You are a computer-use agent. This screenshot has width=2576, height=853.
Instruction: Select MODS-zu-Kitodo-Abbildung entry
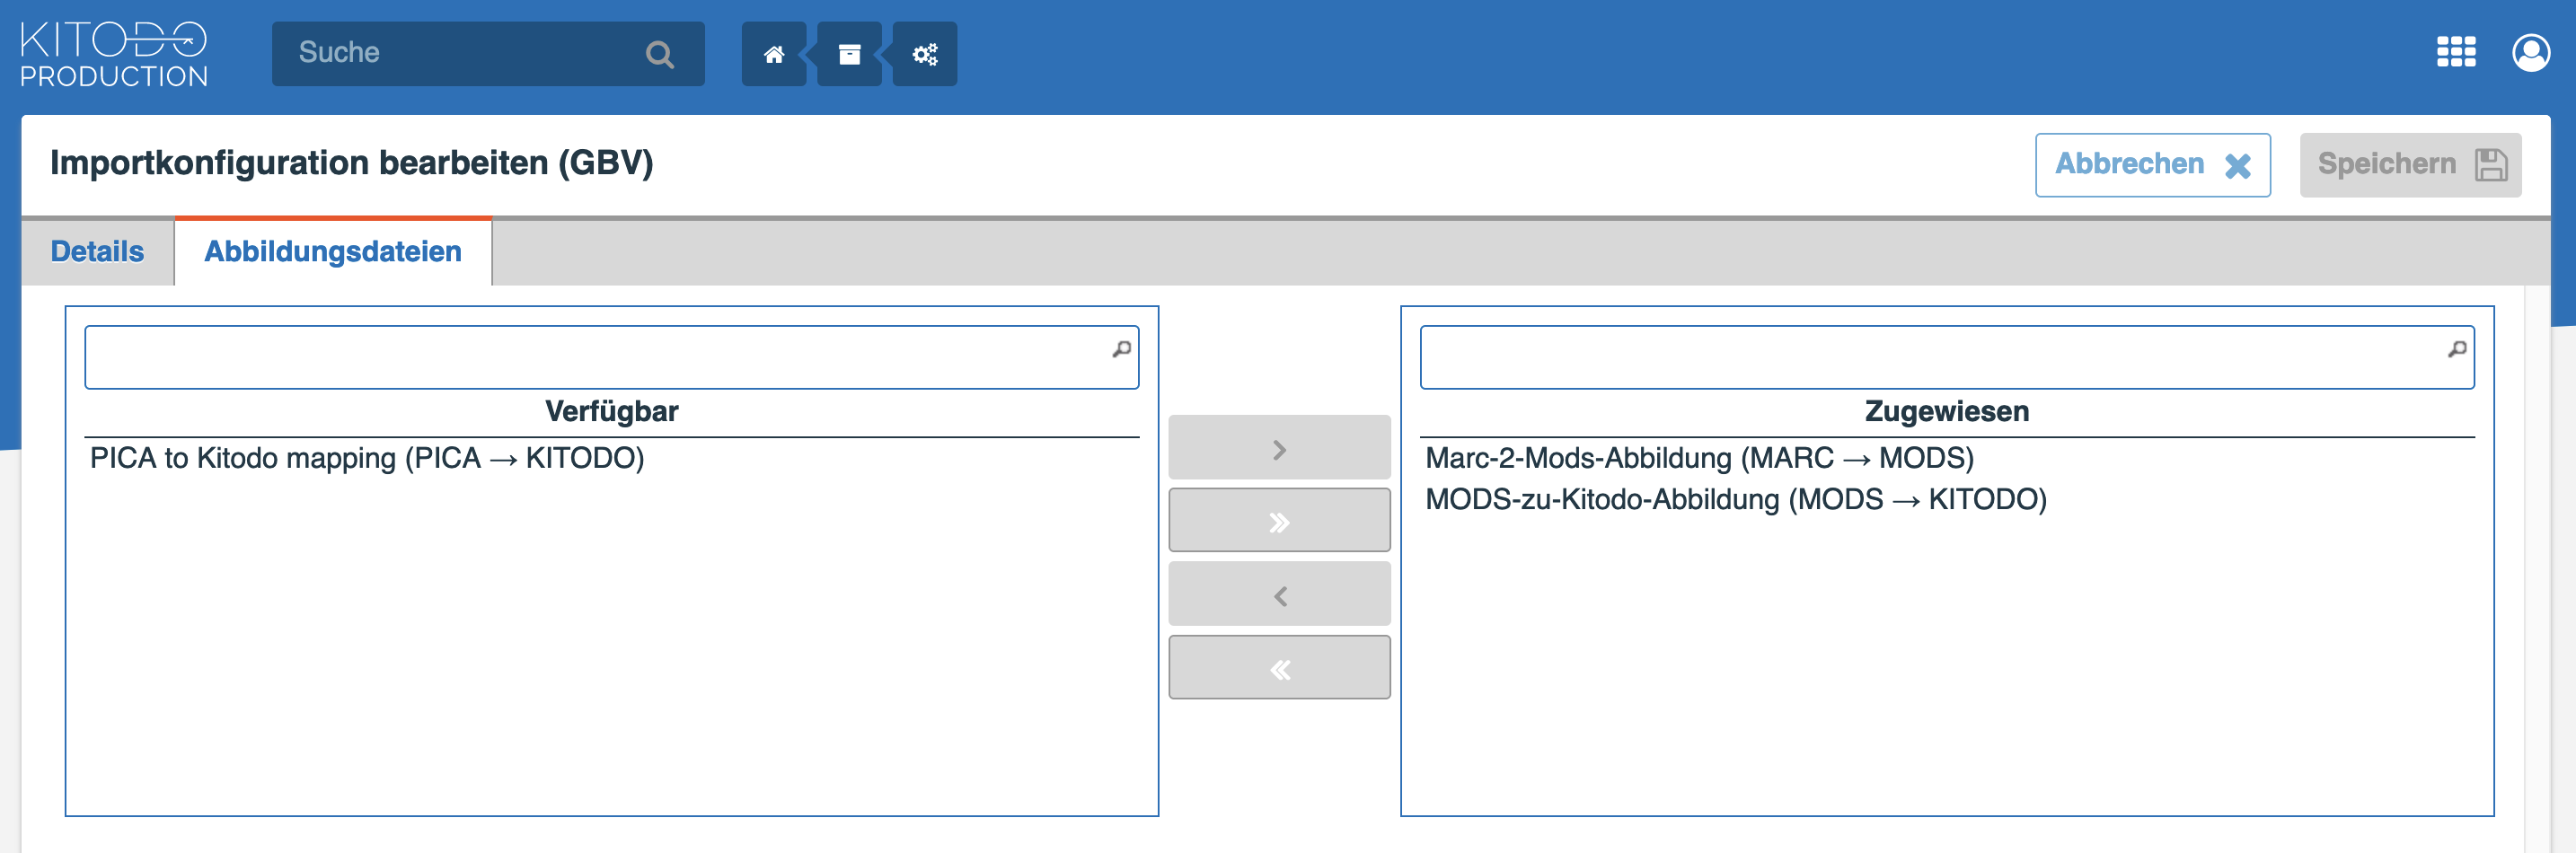[x=1946, y=499]
